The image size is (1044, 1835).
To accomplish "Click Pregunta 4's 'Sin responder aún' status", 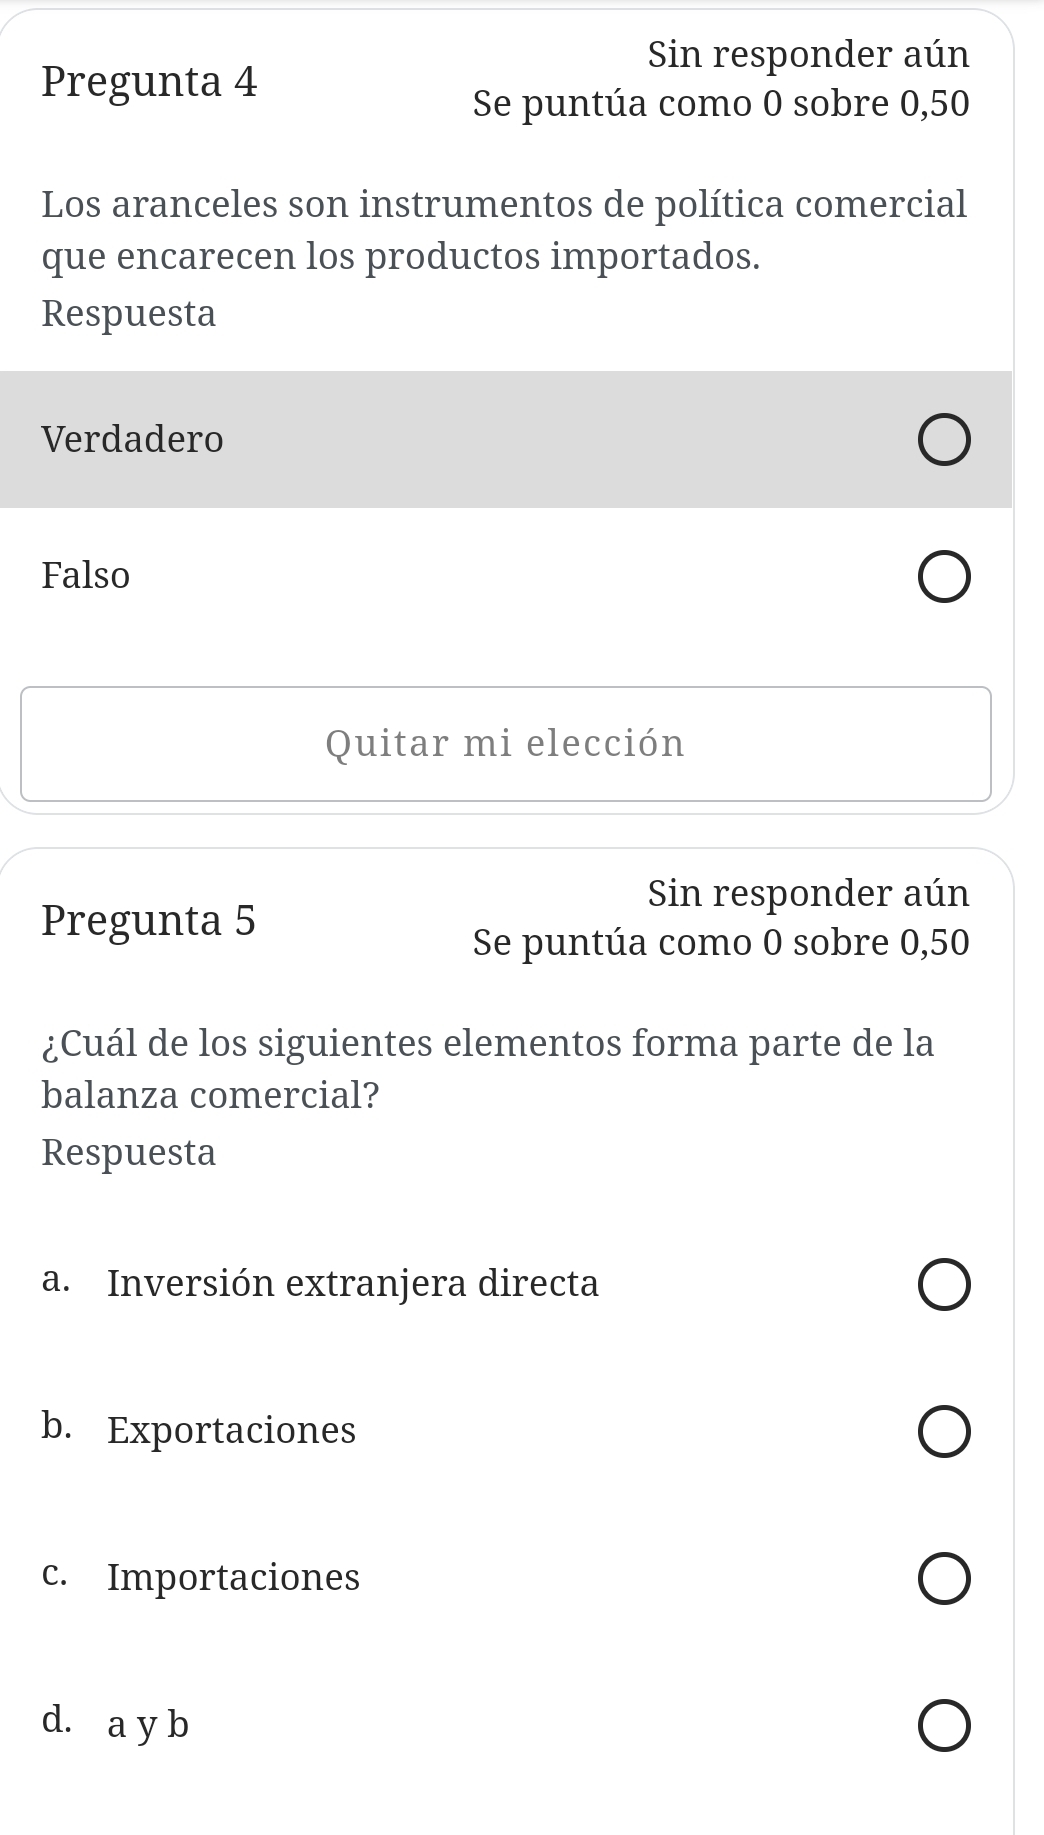I will click(808, 54).
